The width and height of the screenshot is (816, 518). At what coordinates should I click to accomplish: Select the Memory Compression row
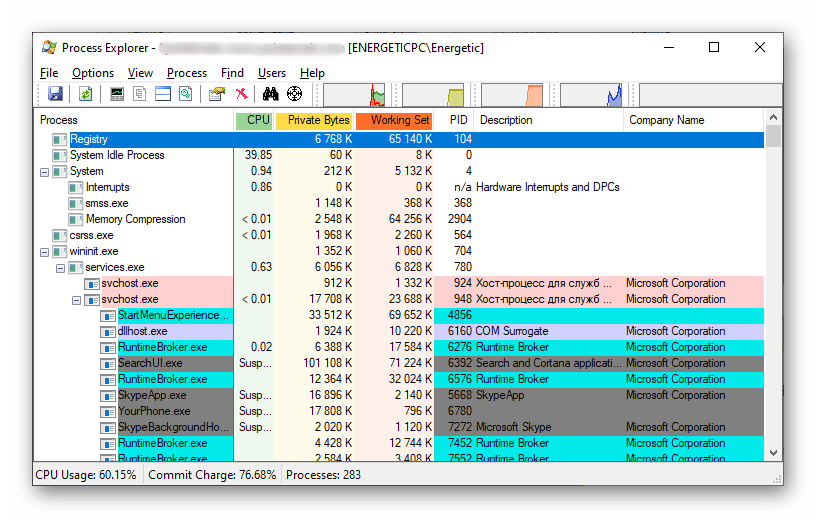399,219
